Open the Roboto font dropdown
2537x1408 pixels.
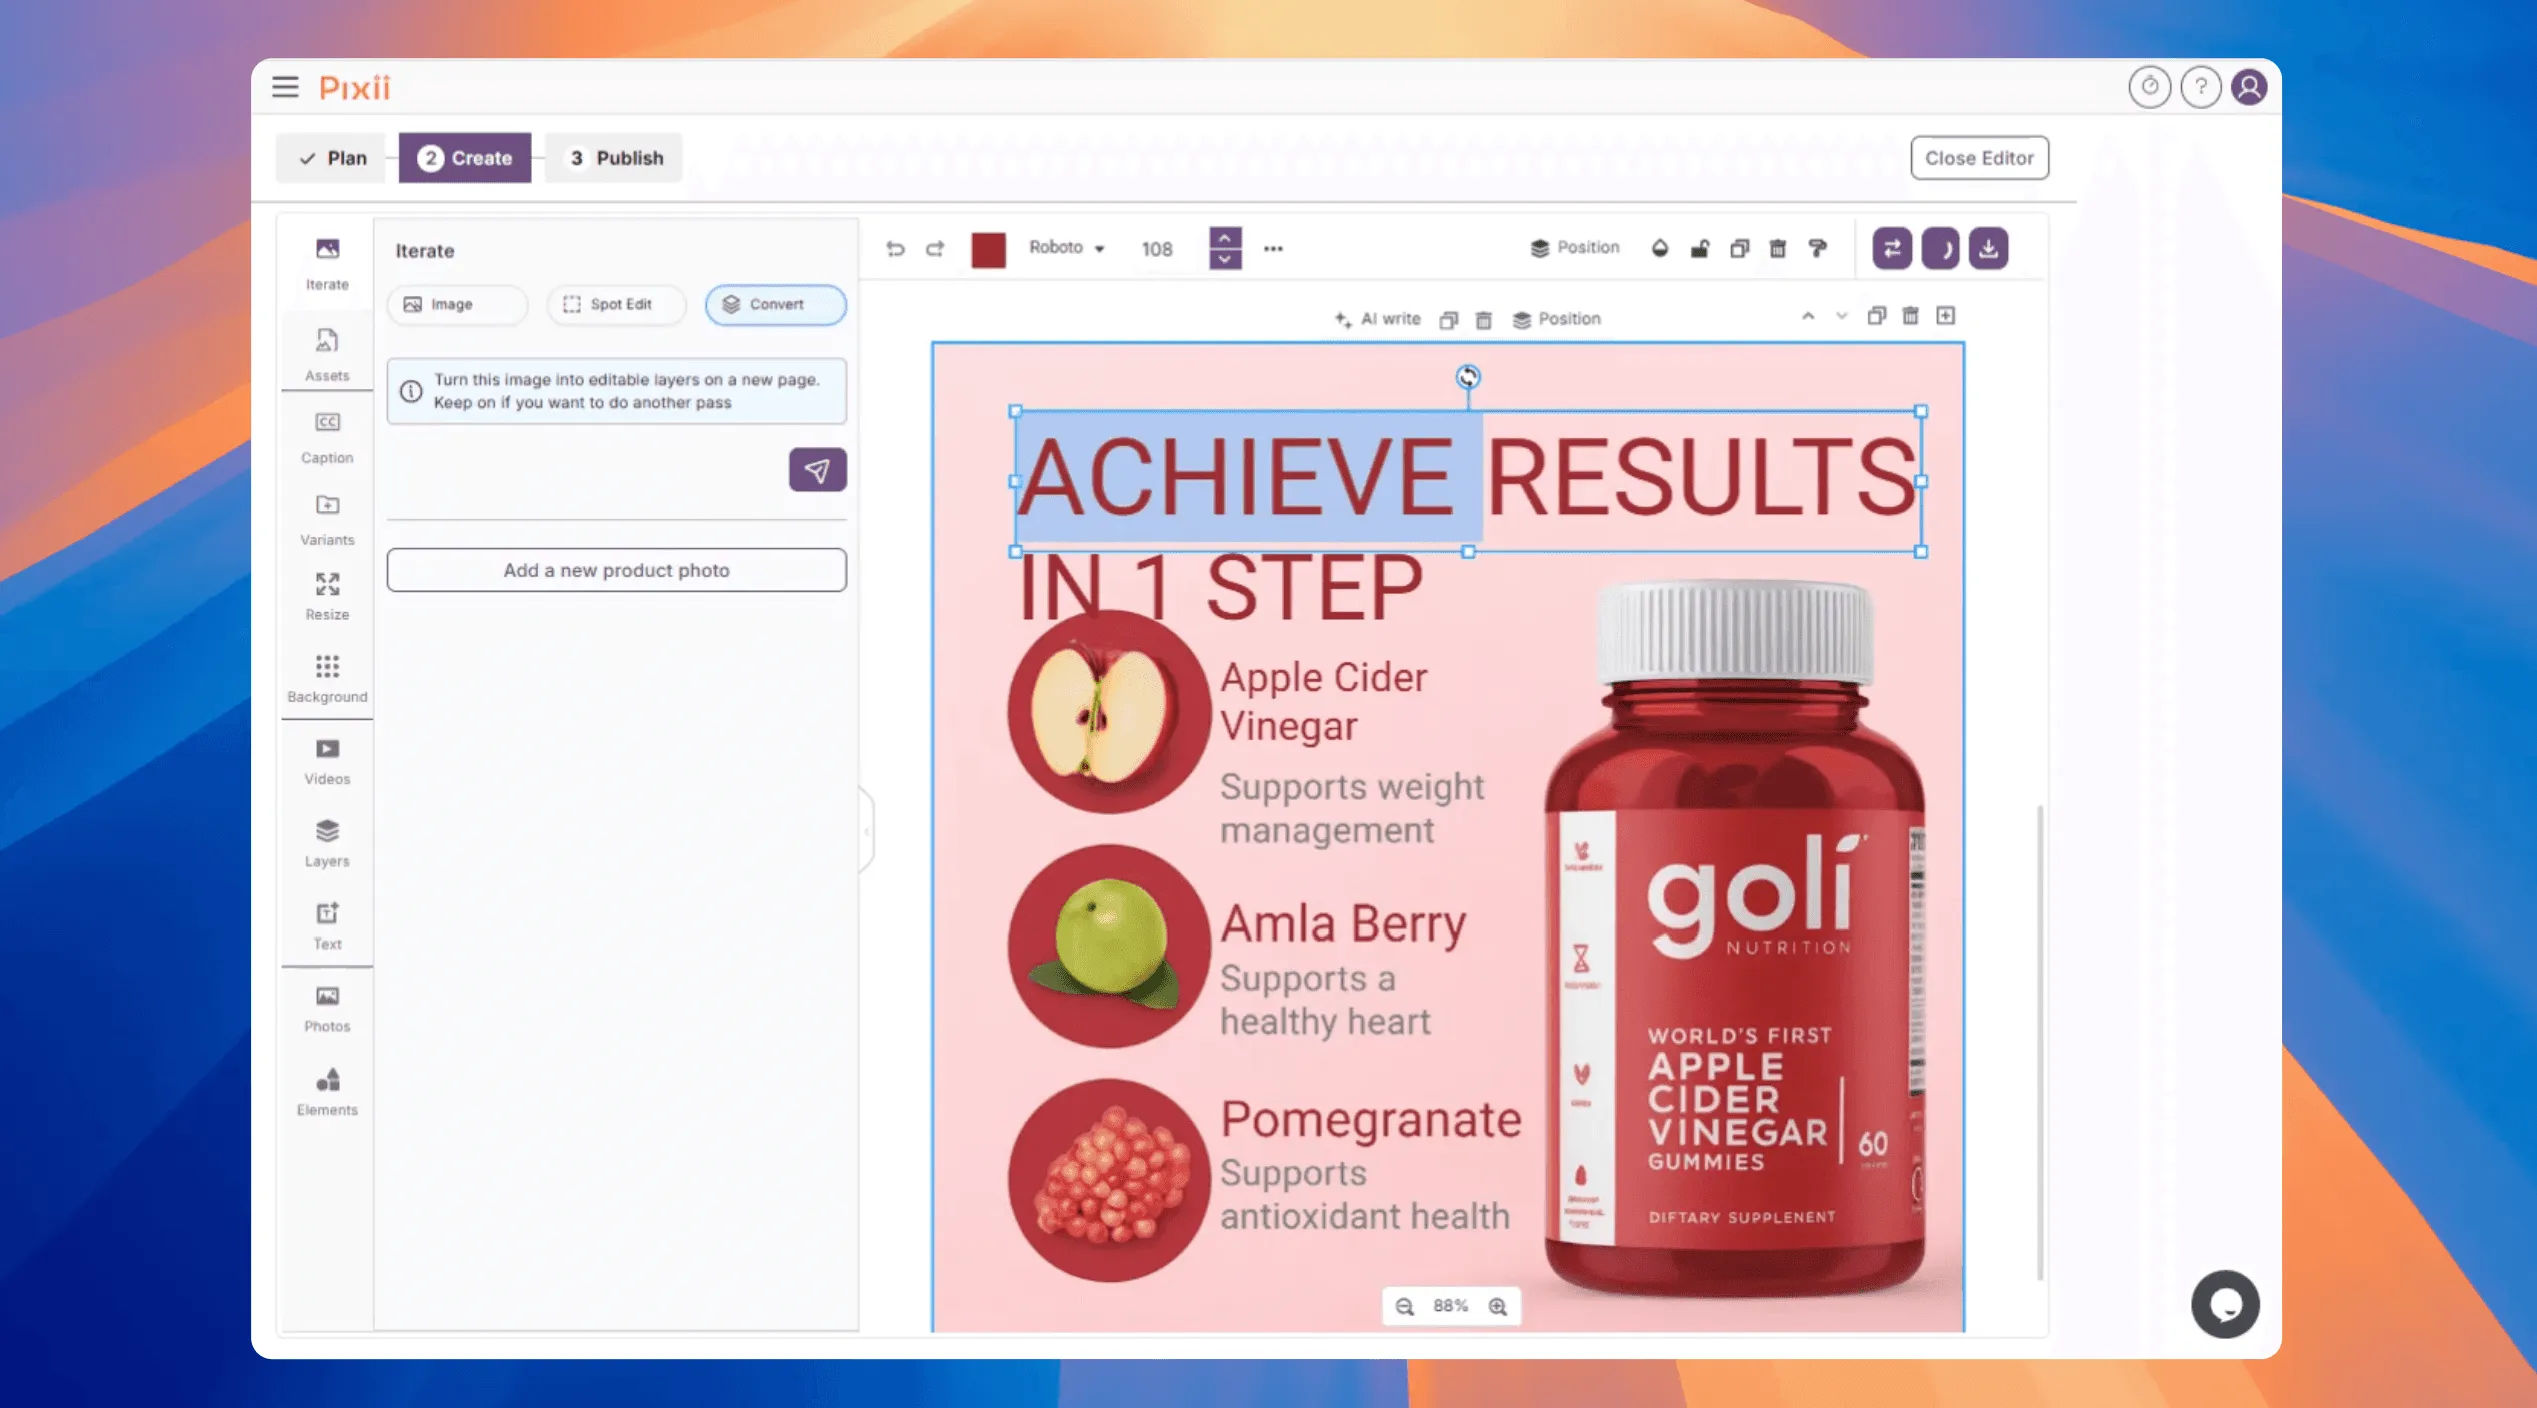pos(1066,247)
